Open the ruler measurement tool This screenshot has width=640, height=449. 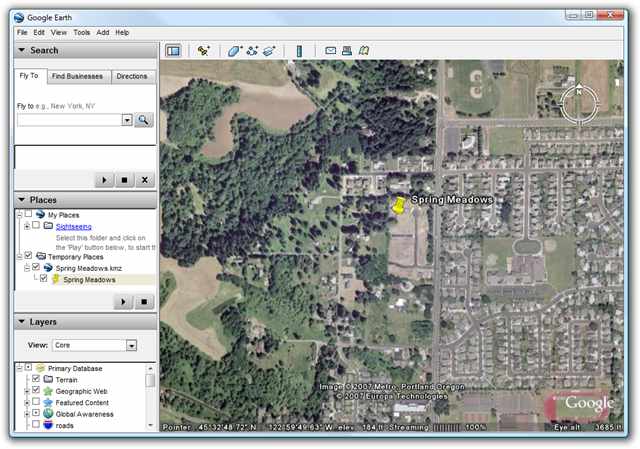click(x=299, y=51)
